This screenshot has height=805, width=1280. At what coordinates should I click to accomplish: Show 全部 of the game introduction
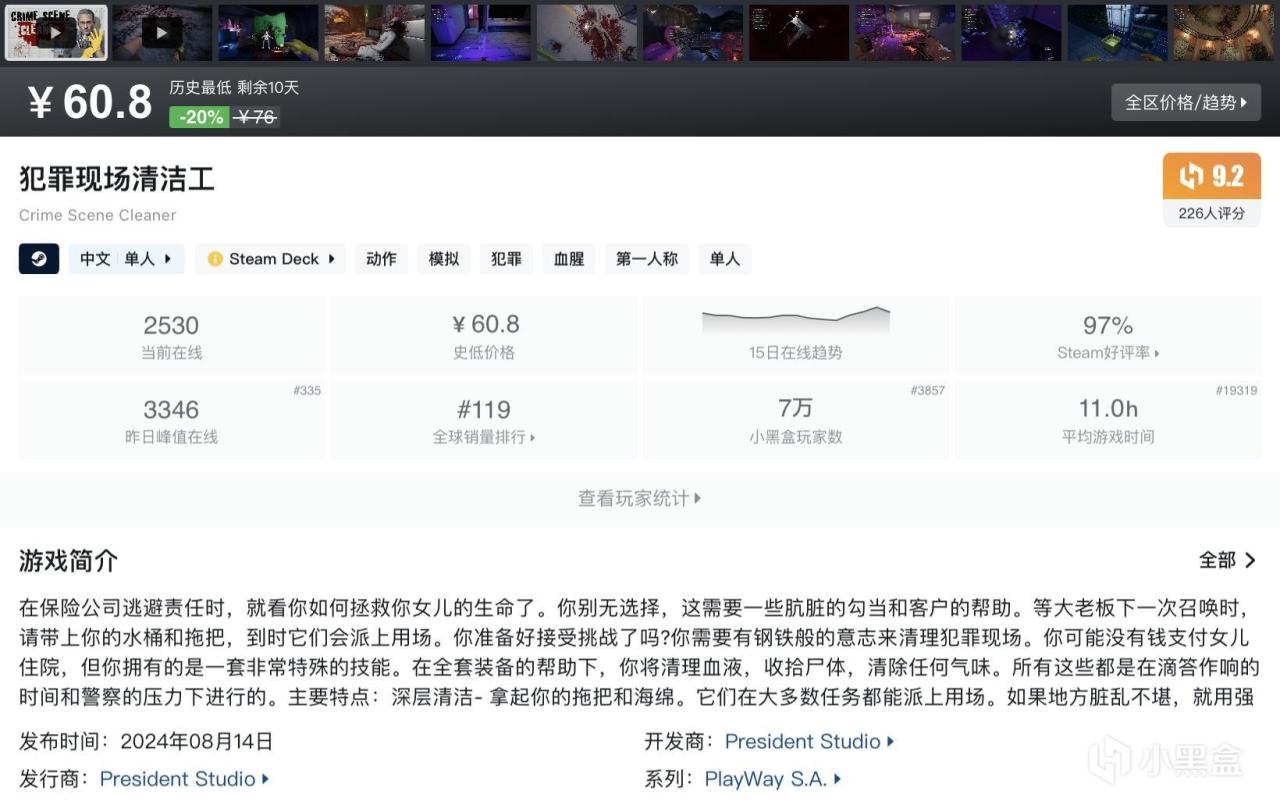1228,560
